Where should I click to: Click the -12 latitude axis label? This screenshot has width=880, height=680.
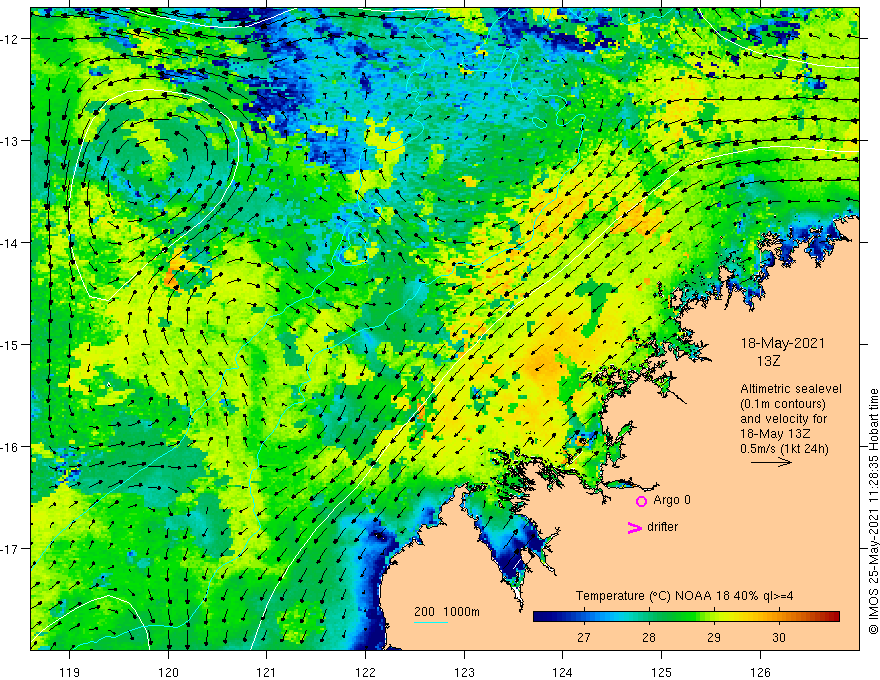click(11, 39)
